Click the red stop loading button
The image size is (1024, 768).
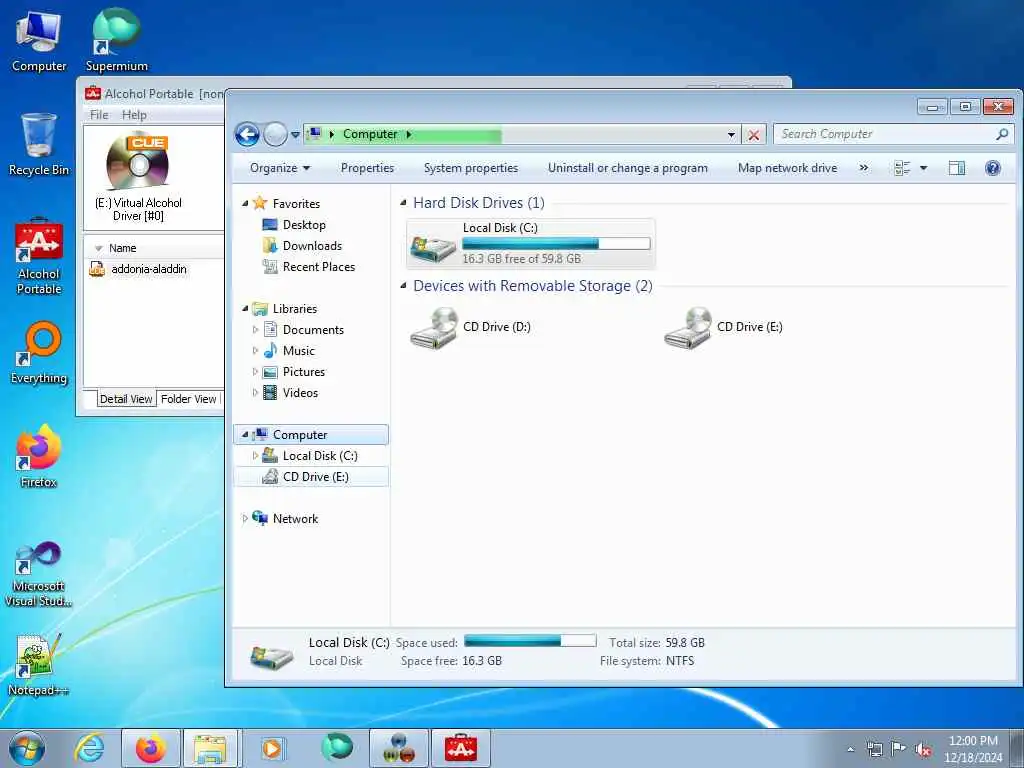click(x=753, y=135)
